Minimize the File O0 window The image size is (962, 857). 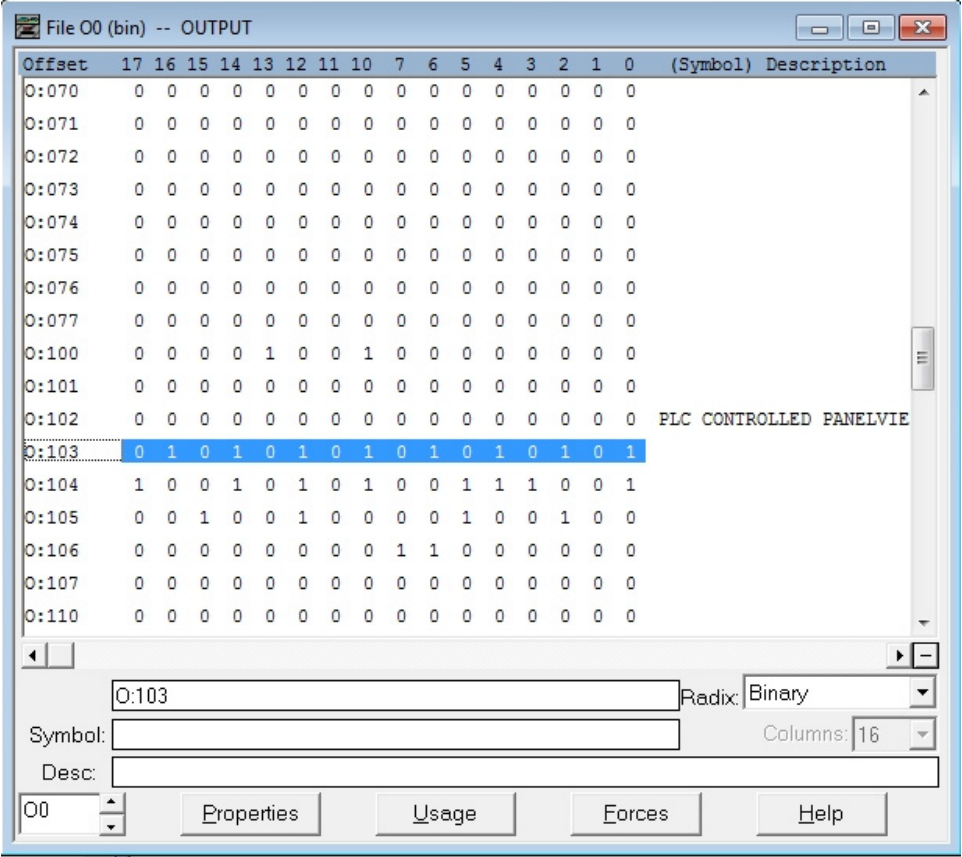pyautogui.click(x=820, y=28)
